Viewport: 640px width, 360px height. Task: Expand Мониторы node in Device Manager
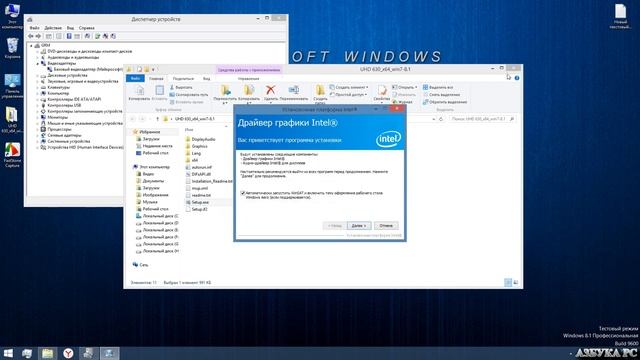point(38,117)
